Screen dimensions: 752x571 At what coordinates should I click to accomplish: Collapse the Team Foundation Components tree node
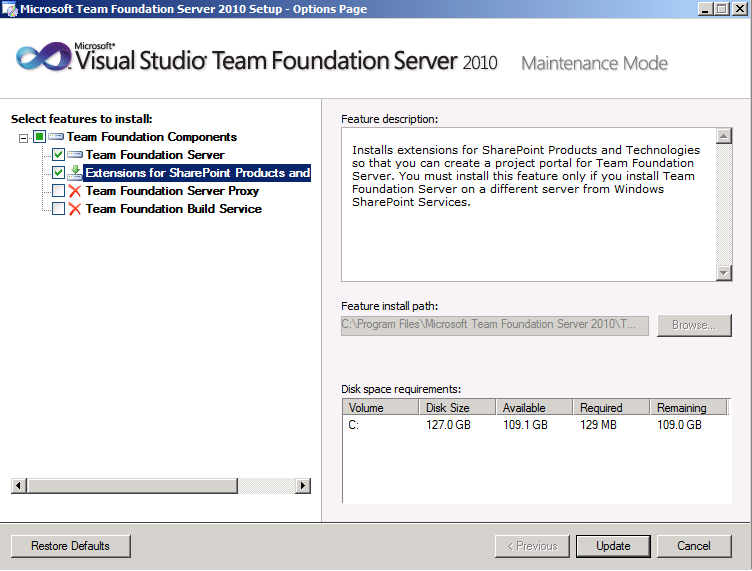23,138
